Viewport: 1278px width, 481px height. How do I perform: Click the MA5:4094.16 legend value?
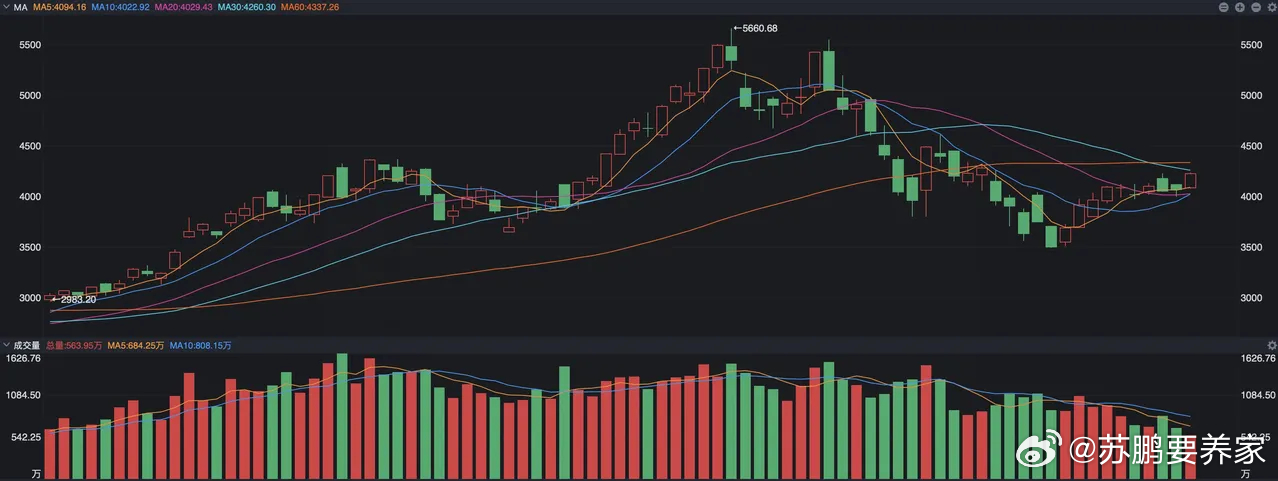point(59,7)
